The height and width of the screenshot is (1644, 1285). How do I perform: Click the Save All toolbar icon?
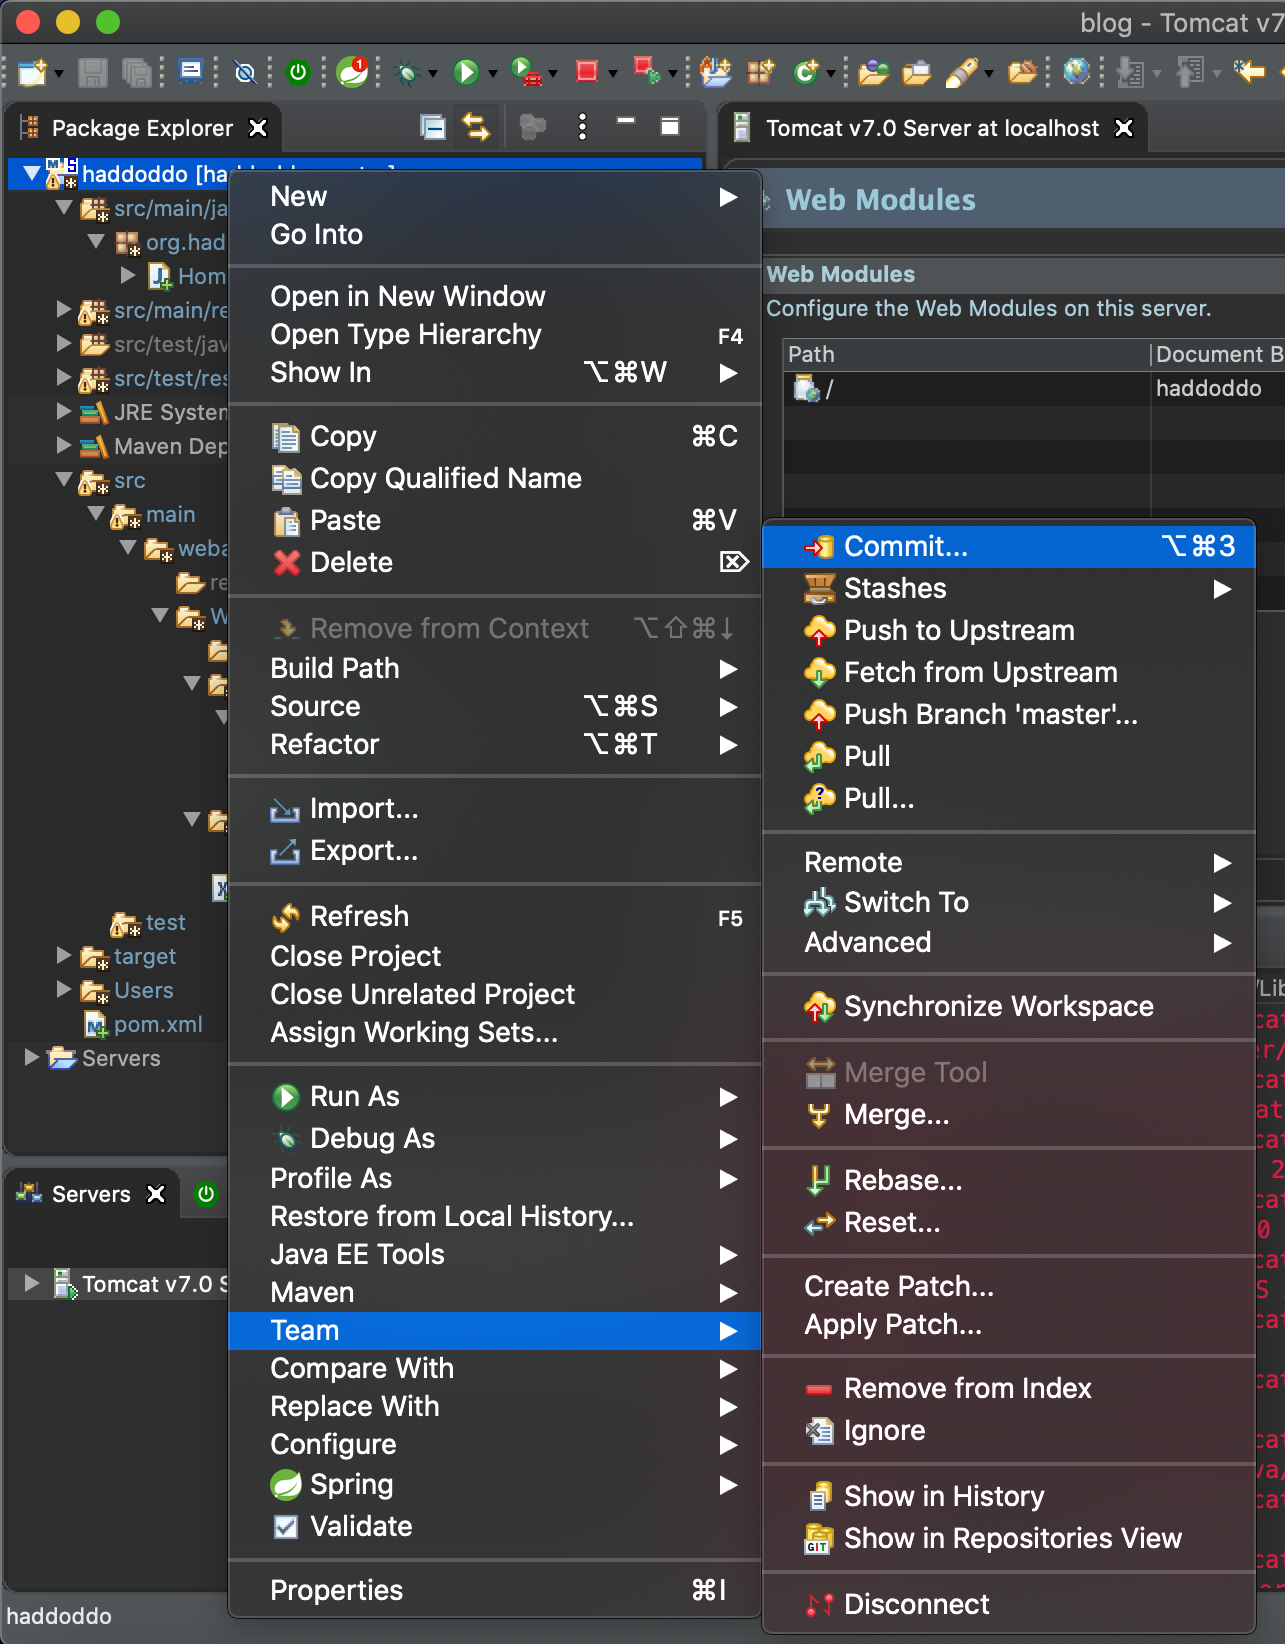(136, 72)
